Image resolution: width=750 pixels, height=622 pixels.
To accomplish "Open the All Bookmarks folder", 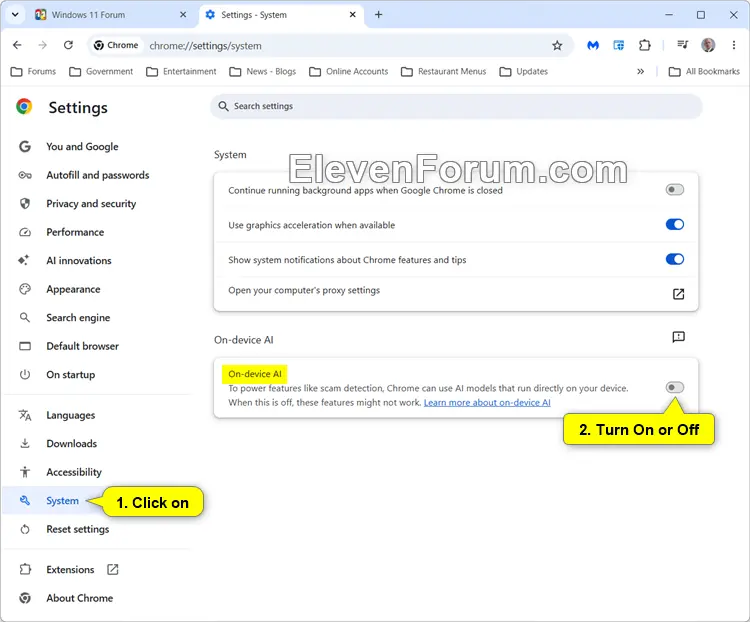I will [x=704, y=72].
